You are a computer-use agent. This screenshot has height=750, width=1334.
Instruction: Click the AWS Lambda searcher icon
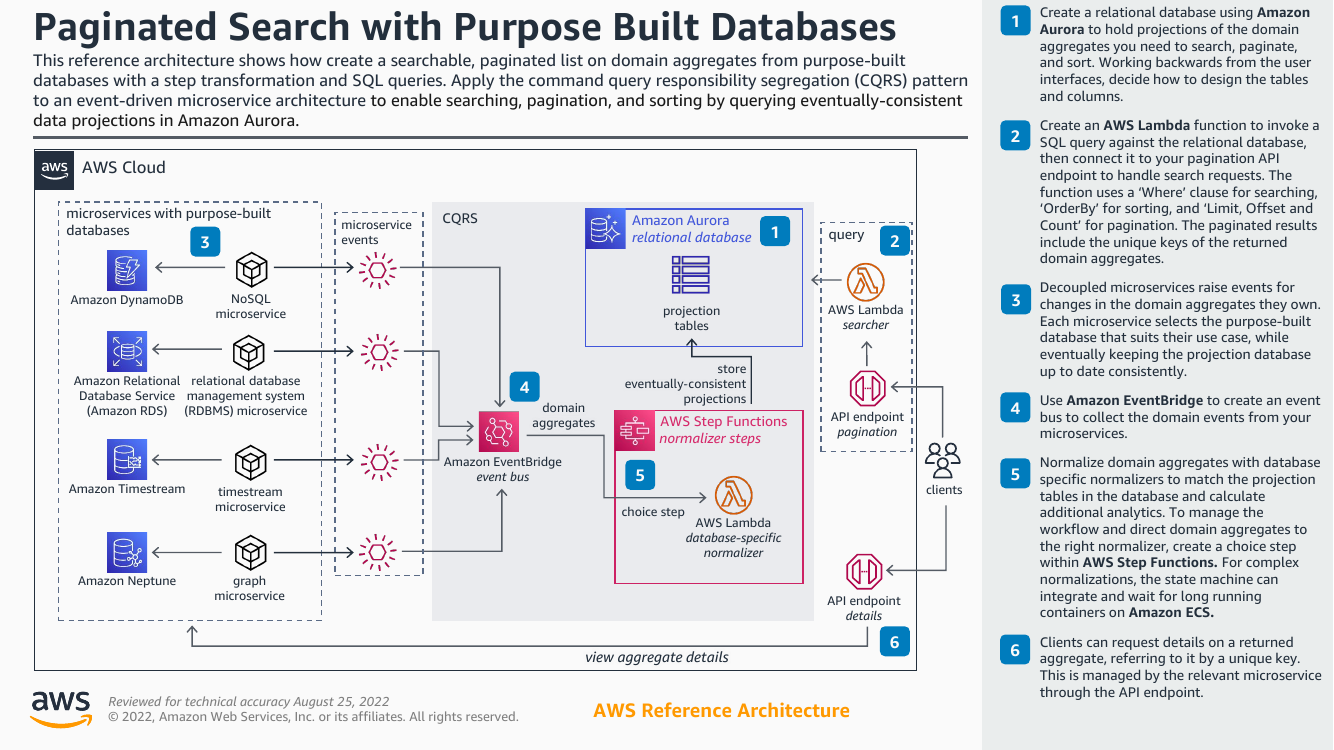pyautogui.click(x=866, y=283)
